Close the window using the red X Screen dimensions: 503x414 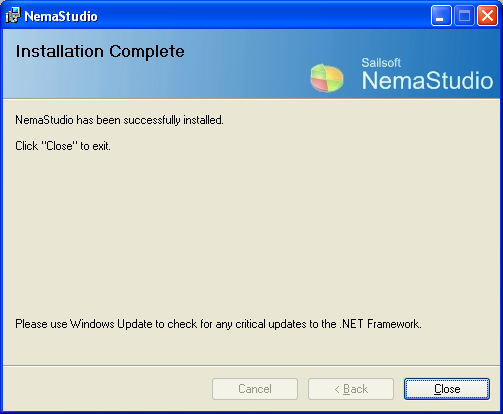[487, 15]
